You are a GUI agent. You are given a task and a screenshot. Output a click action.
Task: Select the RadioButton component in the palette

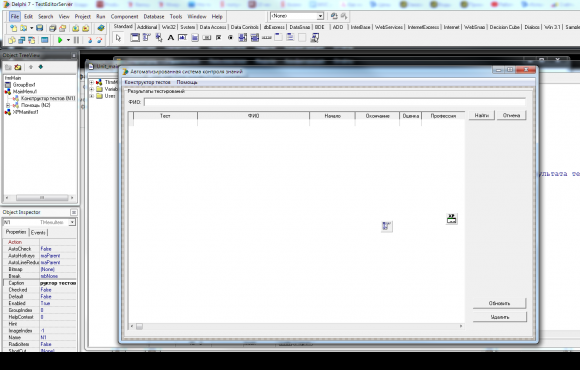[230, 38]
